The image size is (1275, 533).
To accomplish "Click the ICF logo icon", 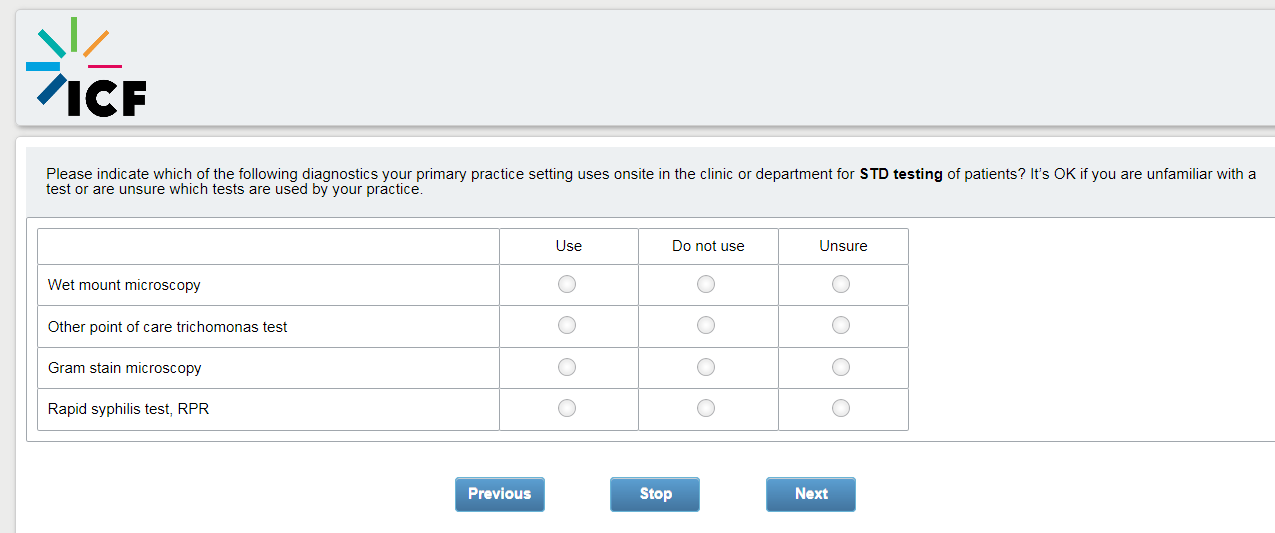I will pos(86,67).
